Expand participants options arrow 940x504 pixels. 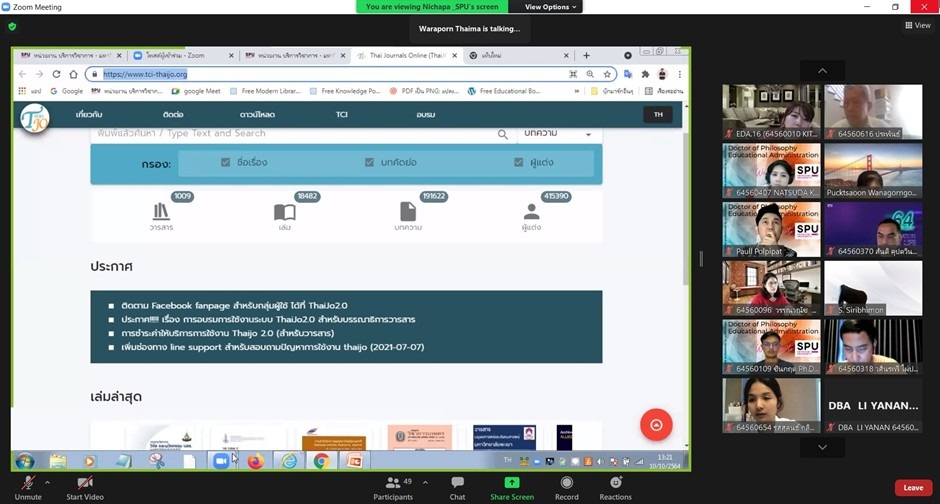425,482
